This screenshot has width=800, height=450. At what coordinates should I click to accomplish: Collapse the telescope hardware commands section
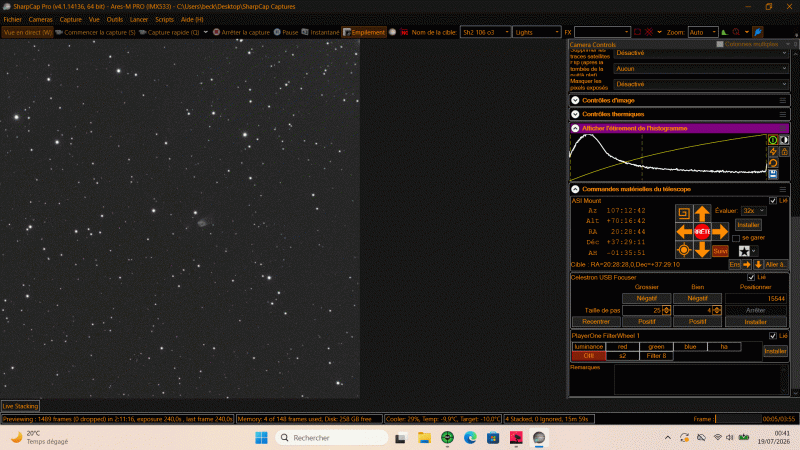tap(575, 189)
